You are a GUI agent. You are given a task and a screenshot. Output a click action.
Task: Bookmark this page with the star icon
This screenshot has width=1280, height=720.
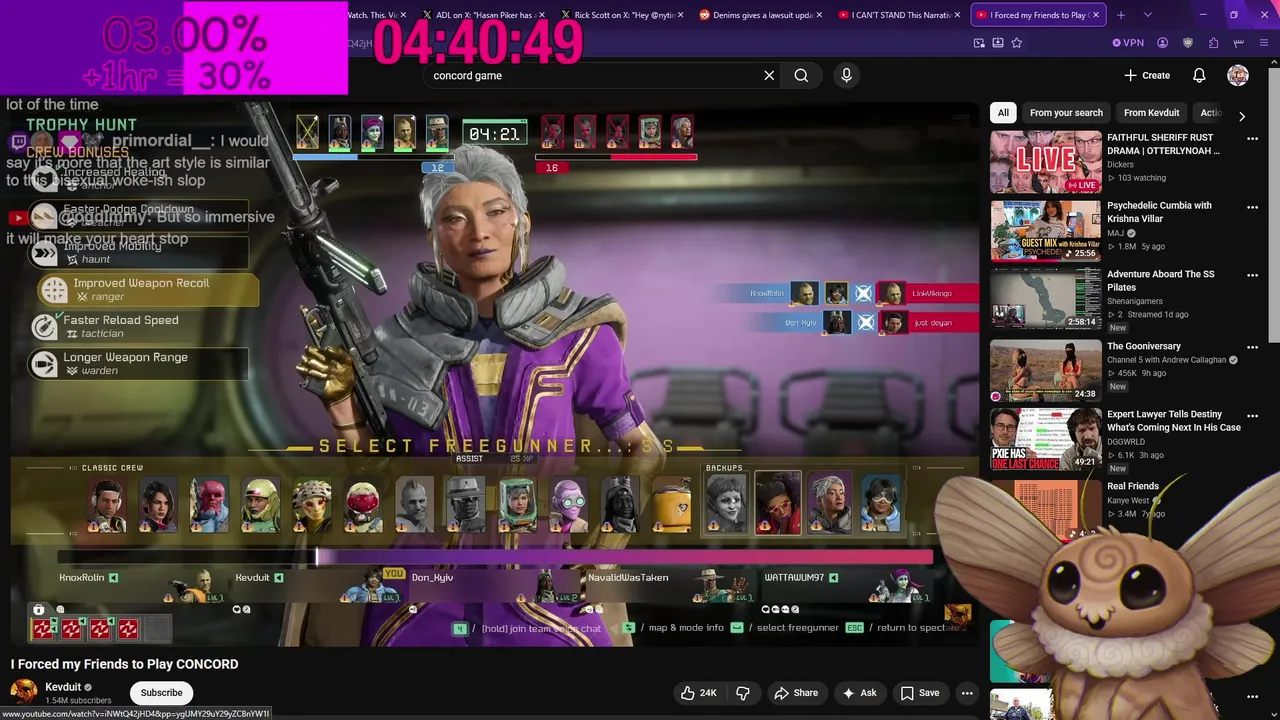pyautogui.click(x=1017, y=43)
